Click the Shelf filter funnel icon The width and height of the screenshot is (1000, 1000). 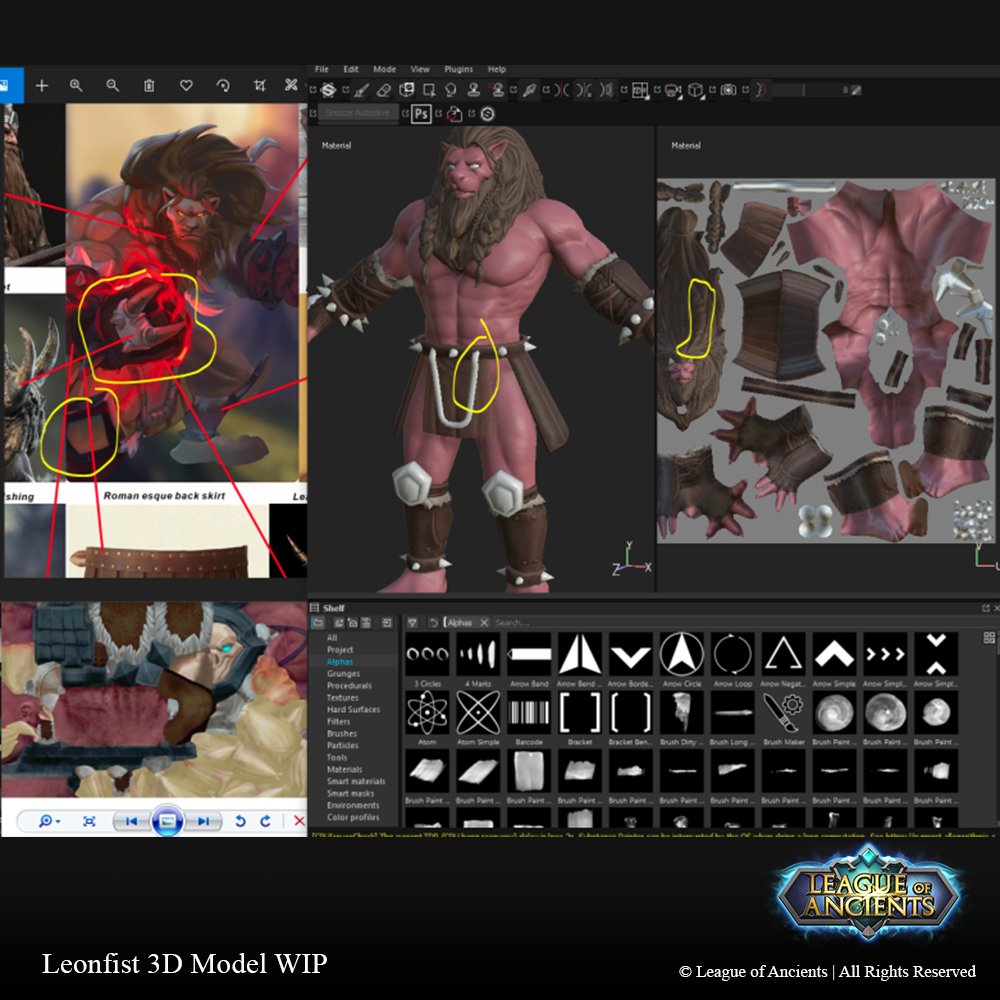pyautogui.click(x=413, y=622)
